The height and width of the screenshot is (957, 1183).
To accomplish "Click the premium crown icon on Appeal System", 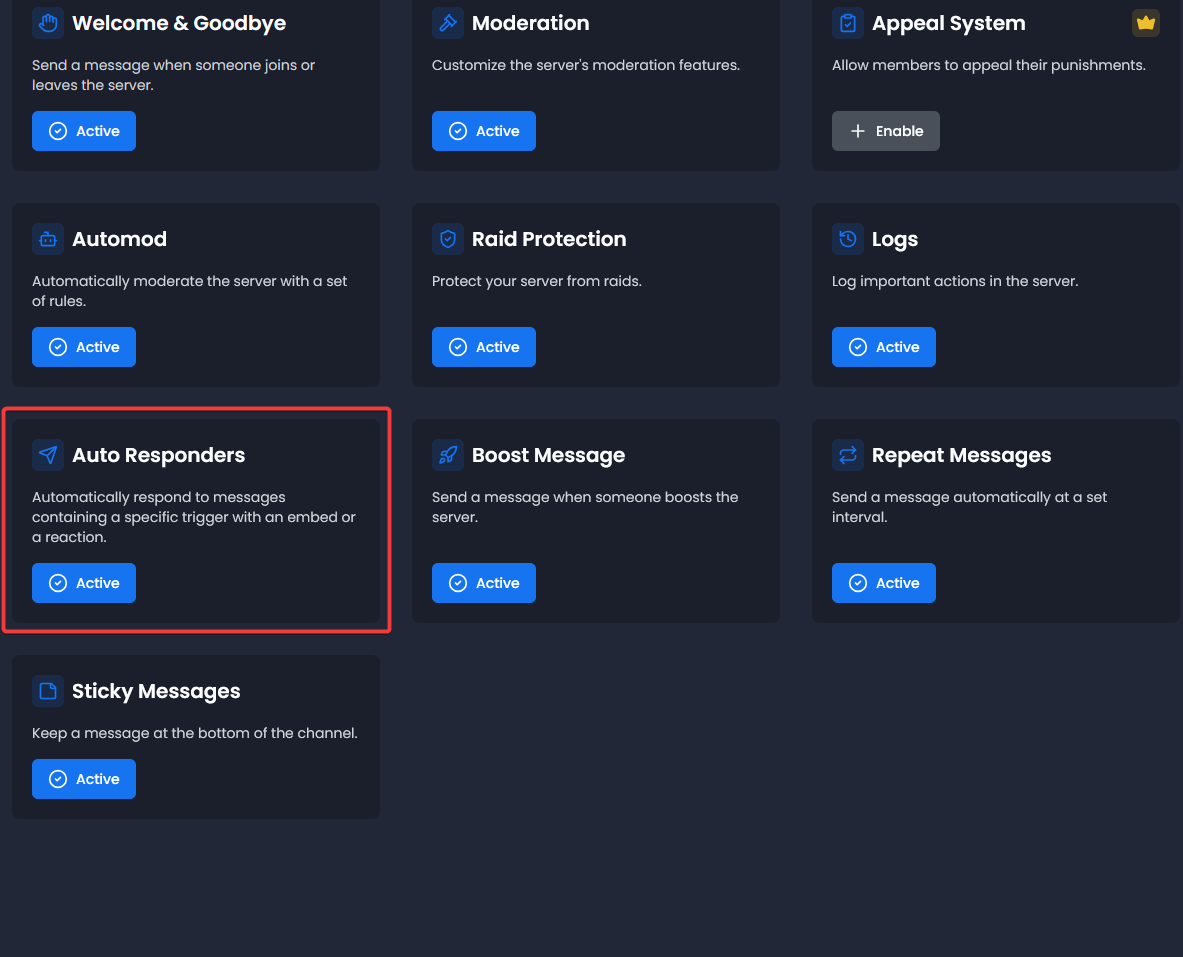I will click(x=1145, y=23).
